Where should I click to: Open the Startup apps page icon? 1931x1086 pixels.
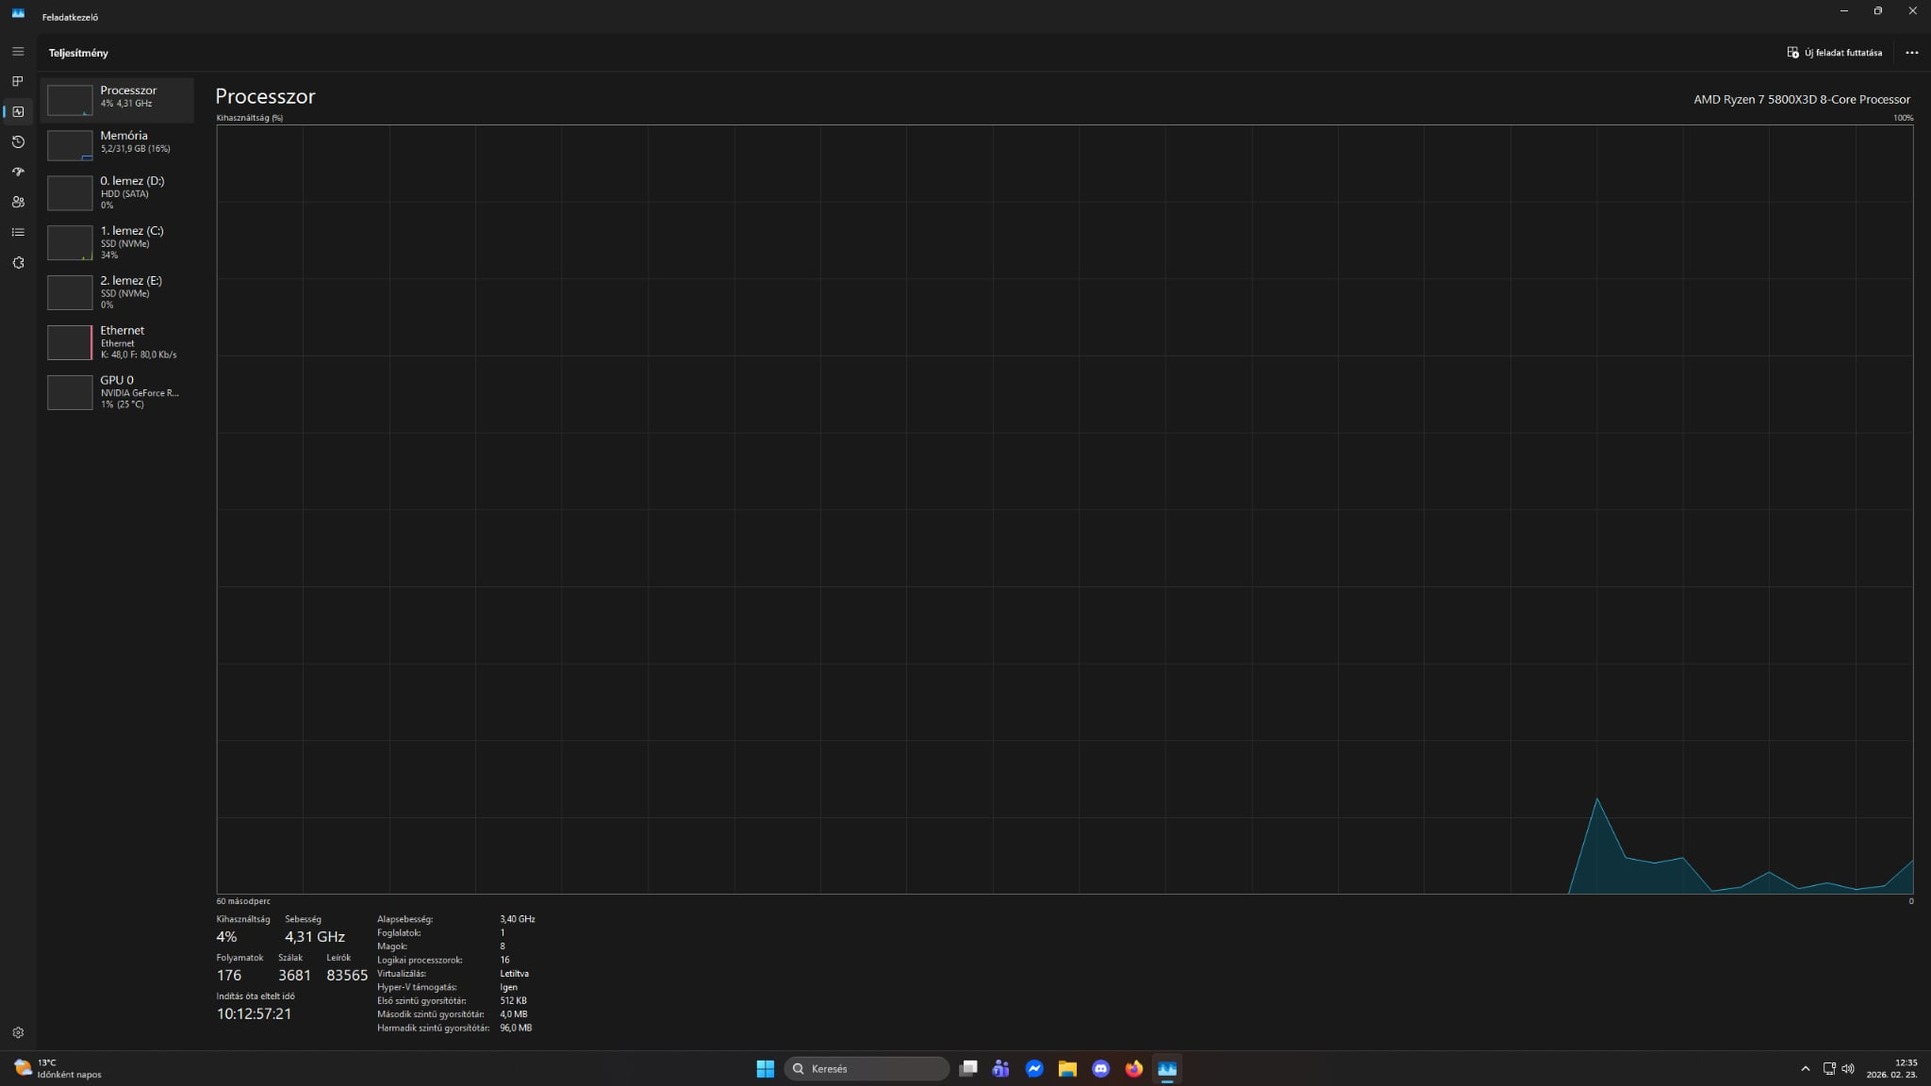click(18, 172)
